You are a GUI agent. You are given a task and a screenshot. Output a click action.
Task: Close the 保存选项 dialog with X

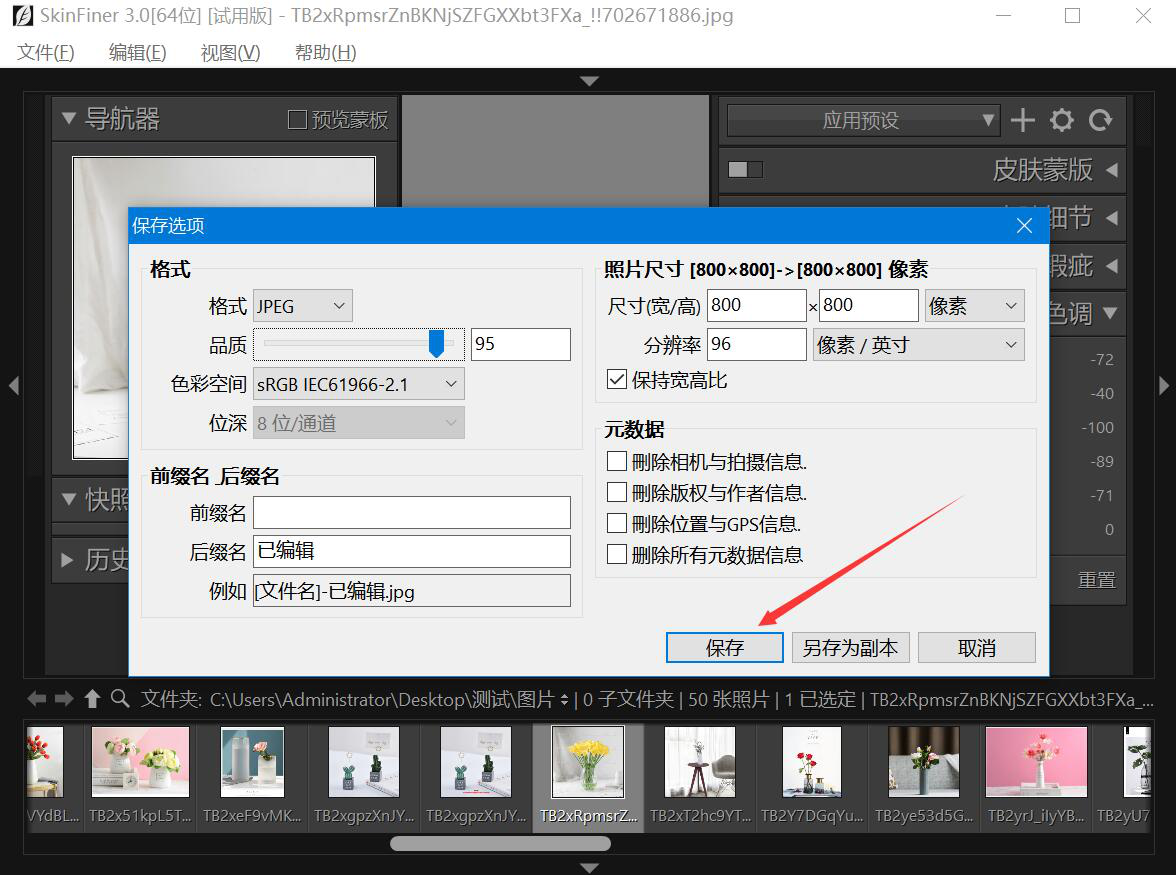1024,226
